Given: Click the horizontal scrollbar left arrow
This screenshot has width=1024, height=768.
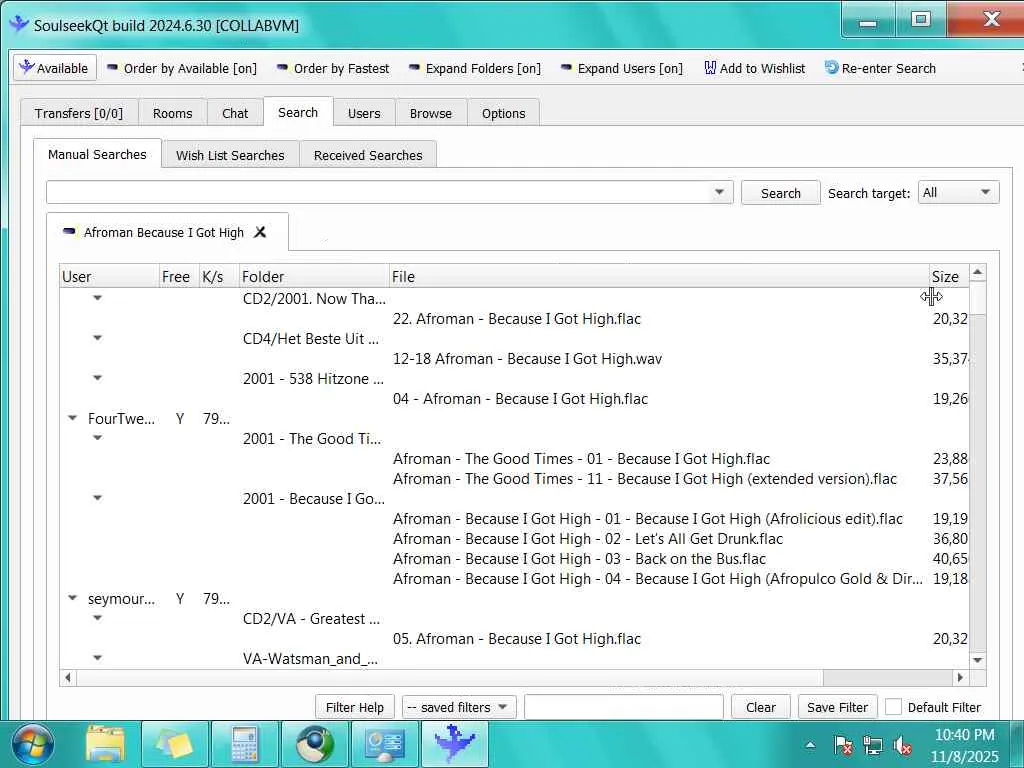Looking at the screenshot, I should (x=68, y=677).
